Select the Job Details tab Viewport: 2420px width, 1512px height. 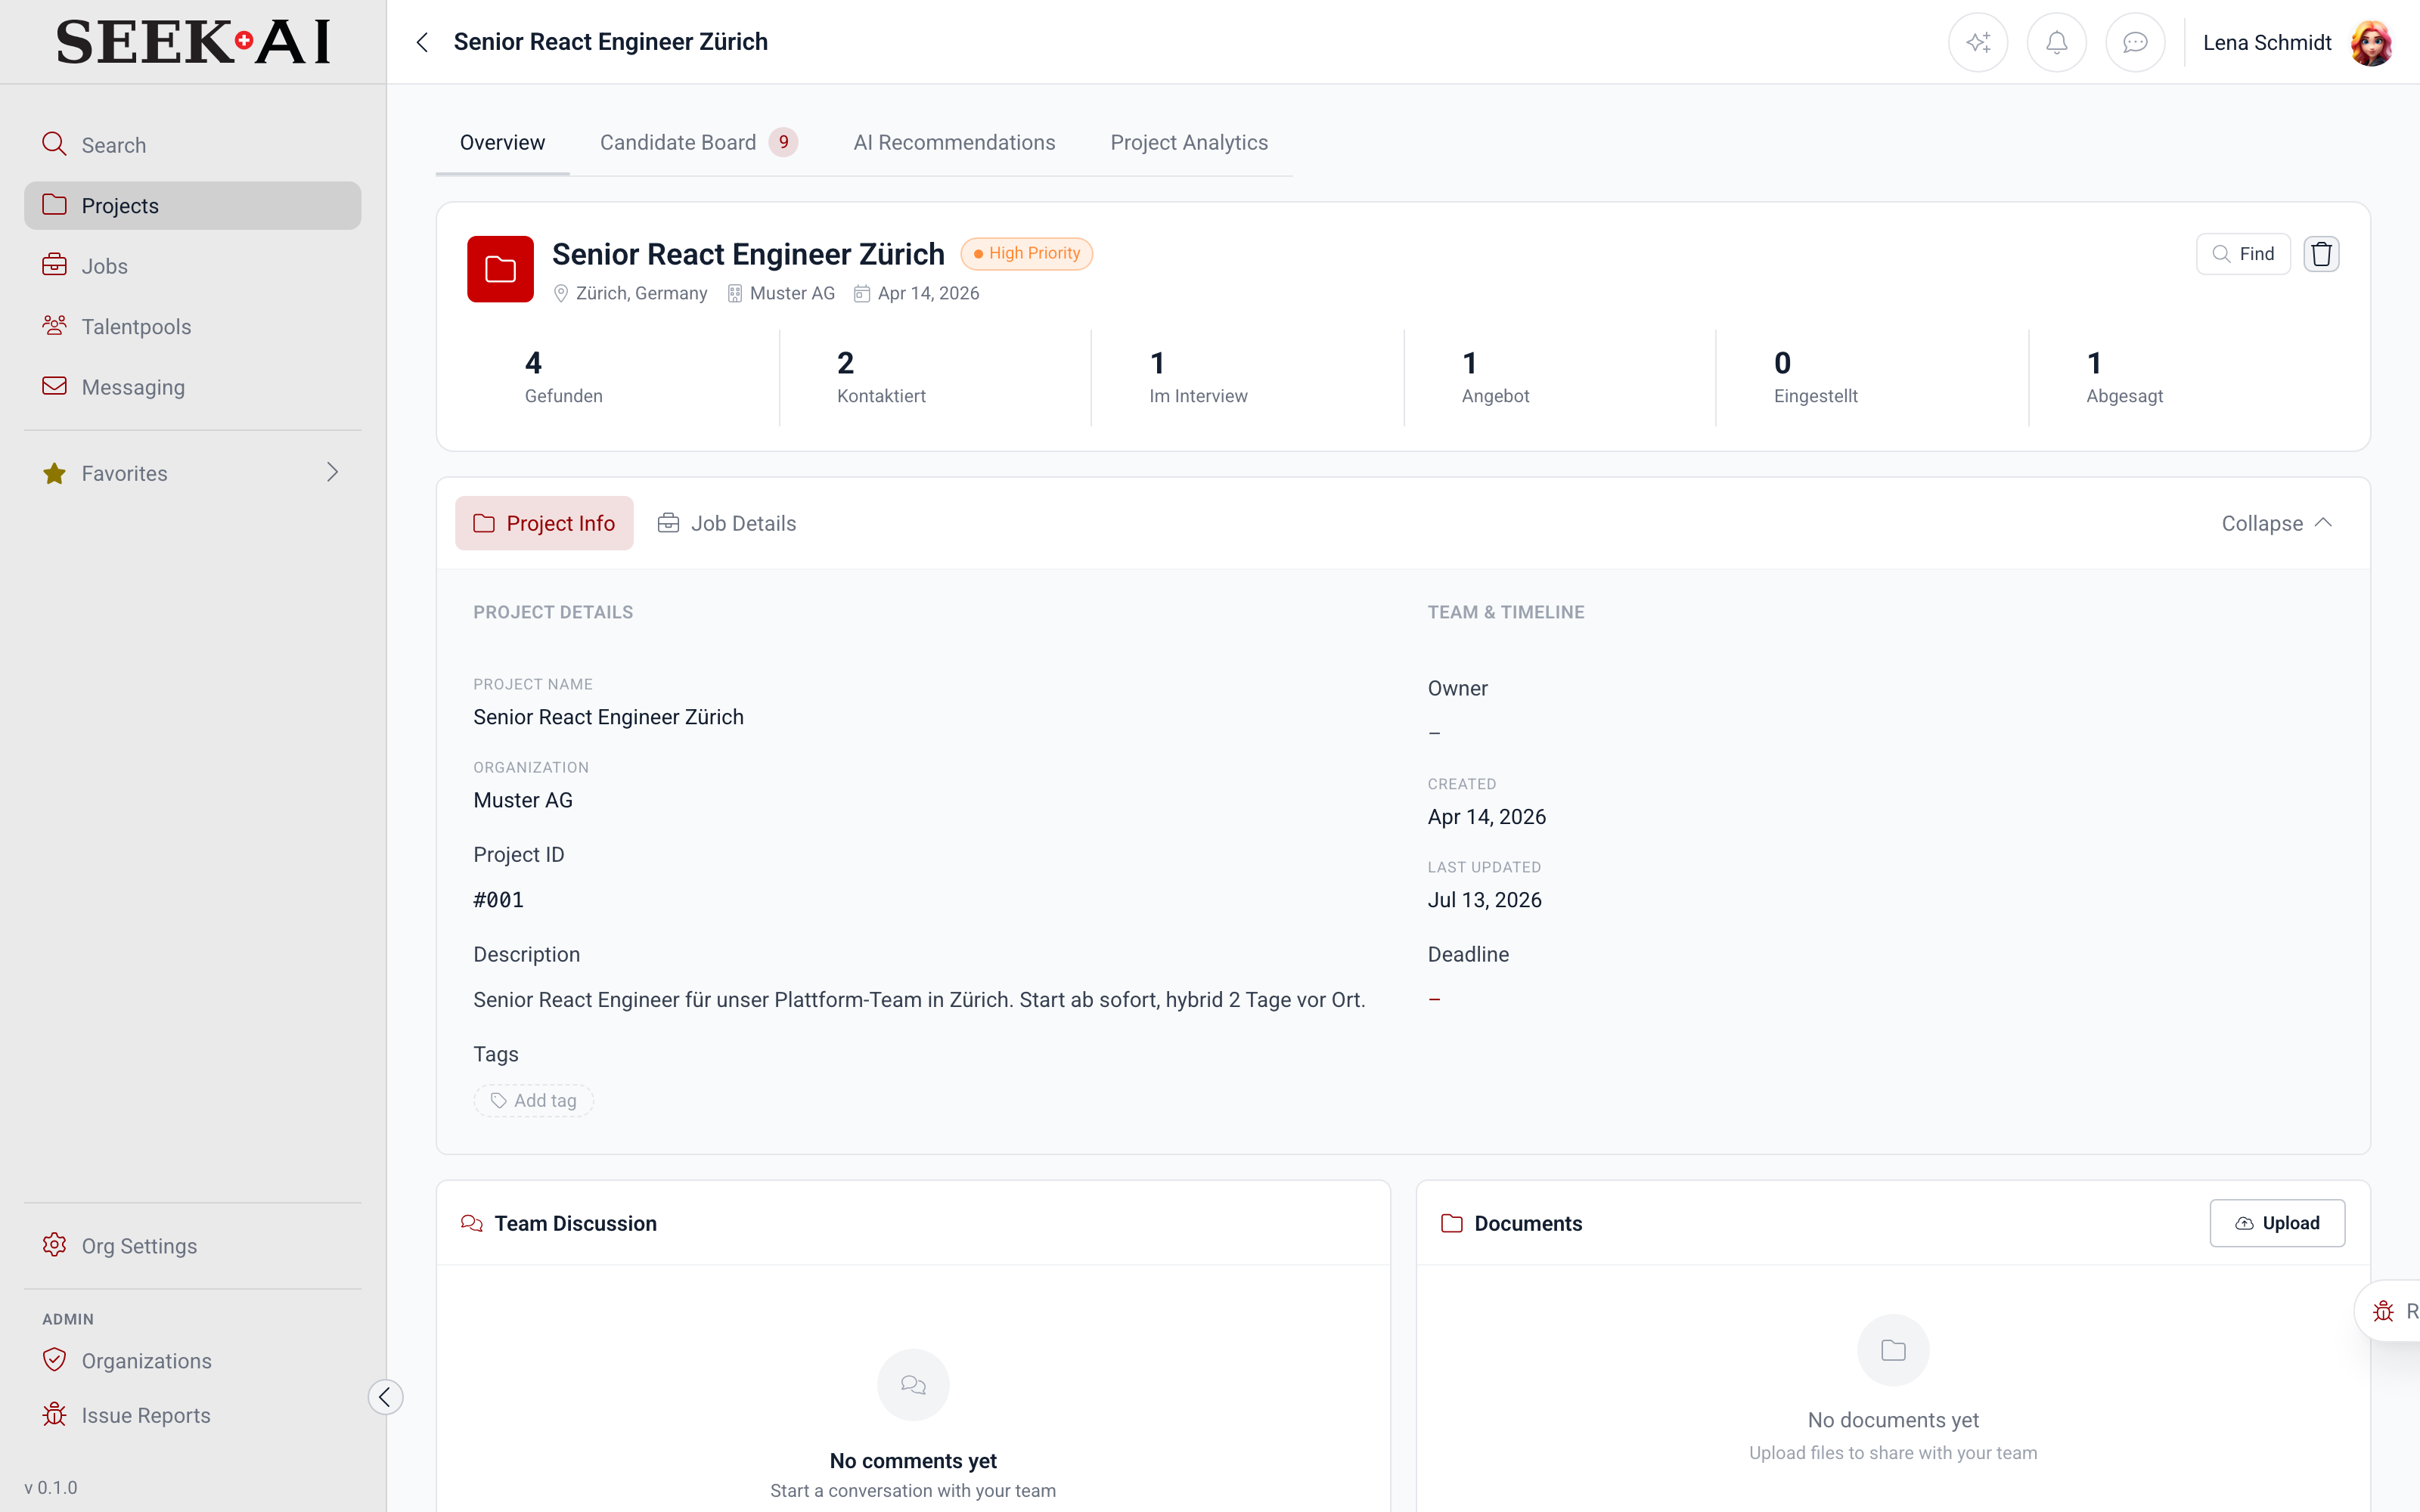pyautogui.click(x=727, y=523)
